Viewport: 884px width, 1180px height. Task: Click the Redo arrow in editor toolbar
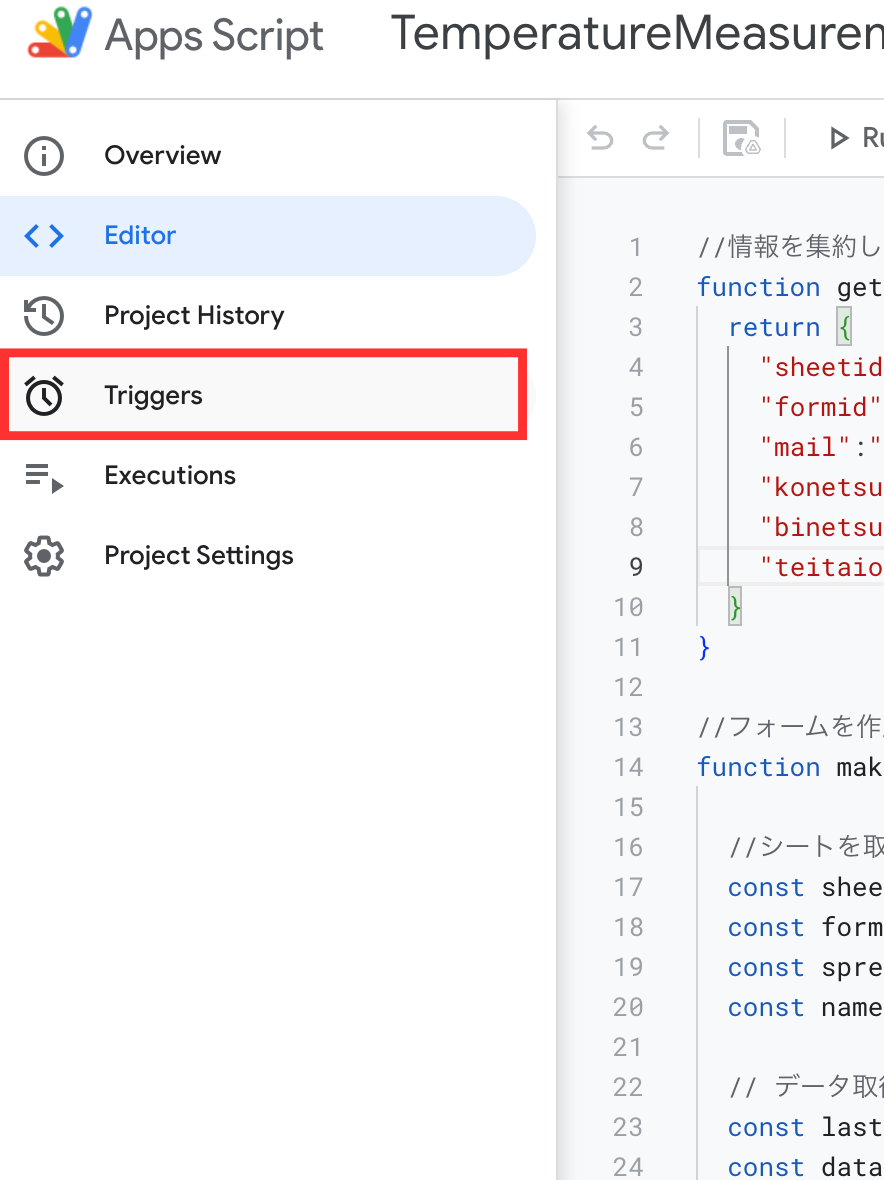pyautogui.click(x=655, y=138)
